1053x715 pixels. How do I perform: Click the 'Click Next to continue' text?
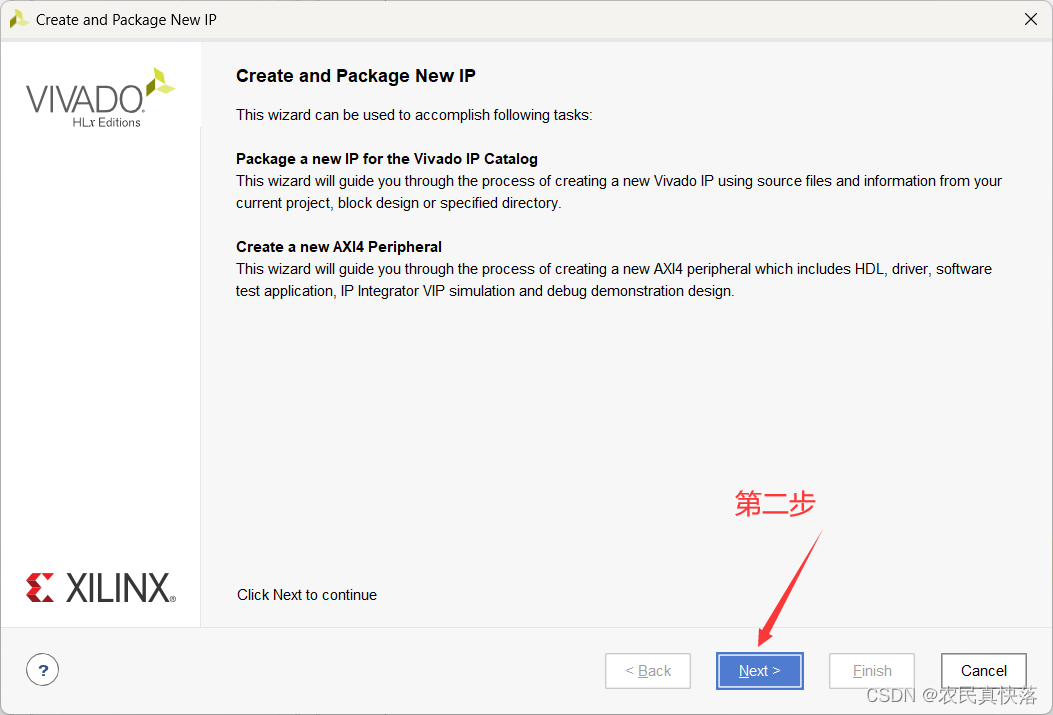pyautogui.click(x=306, y=595)
